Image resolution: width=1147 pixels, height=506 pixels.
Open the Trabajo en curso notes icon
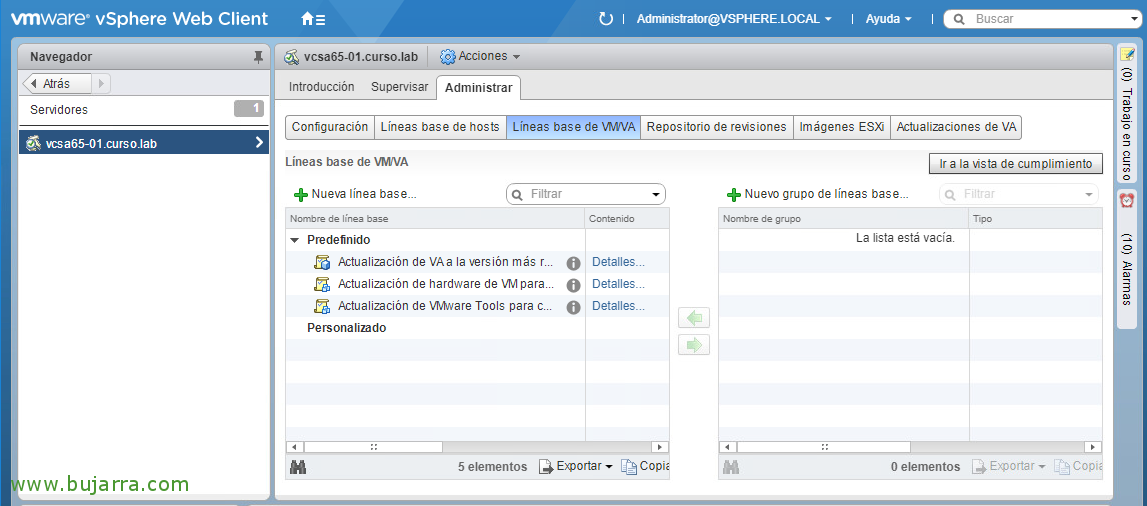(1127, 53)
